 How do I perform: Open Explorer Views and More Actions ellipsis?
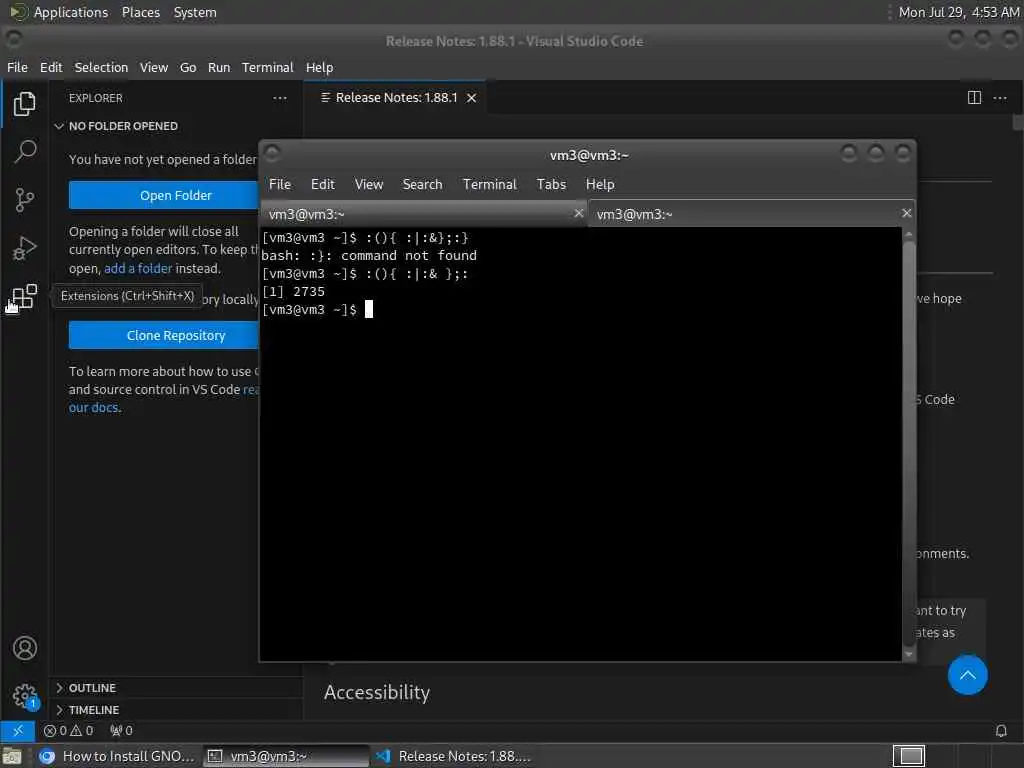click(x=280, y=98)
